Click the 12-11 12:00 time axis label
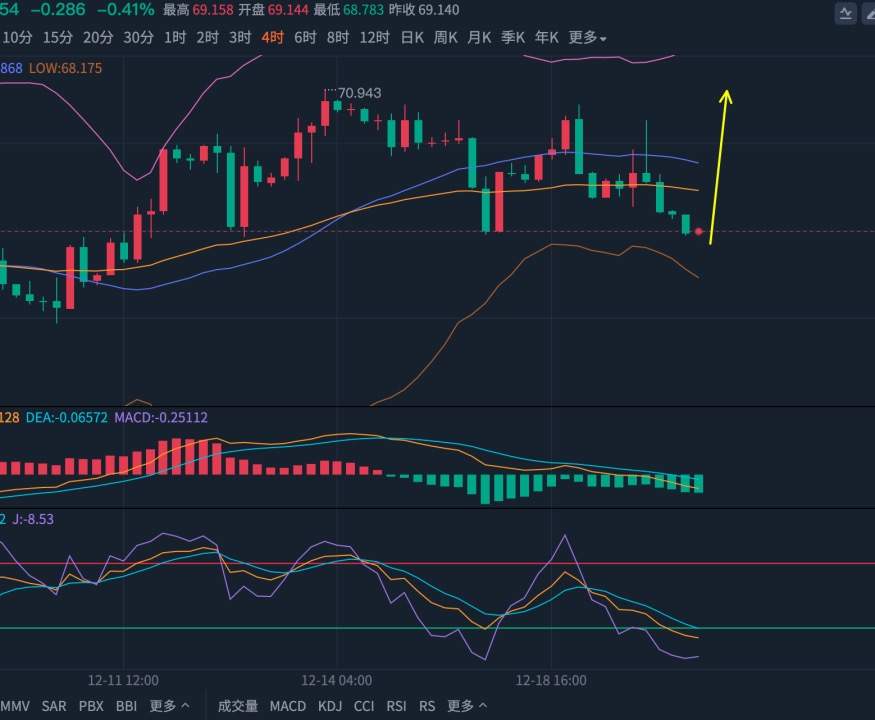 [x=123, y=680]
